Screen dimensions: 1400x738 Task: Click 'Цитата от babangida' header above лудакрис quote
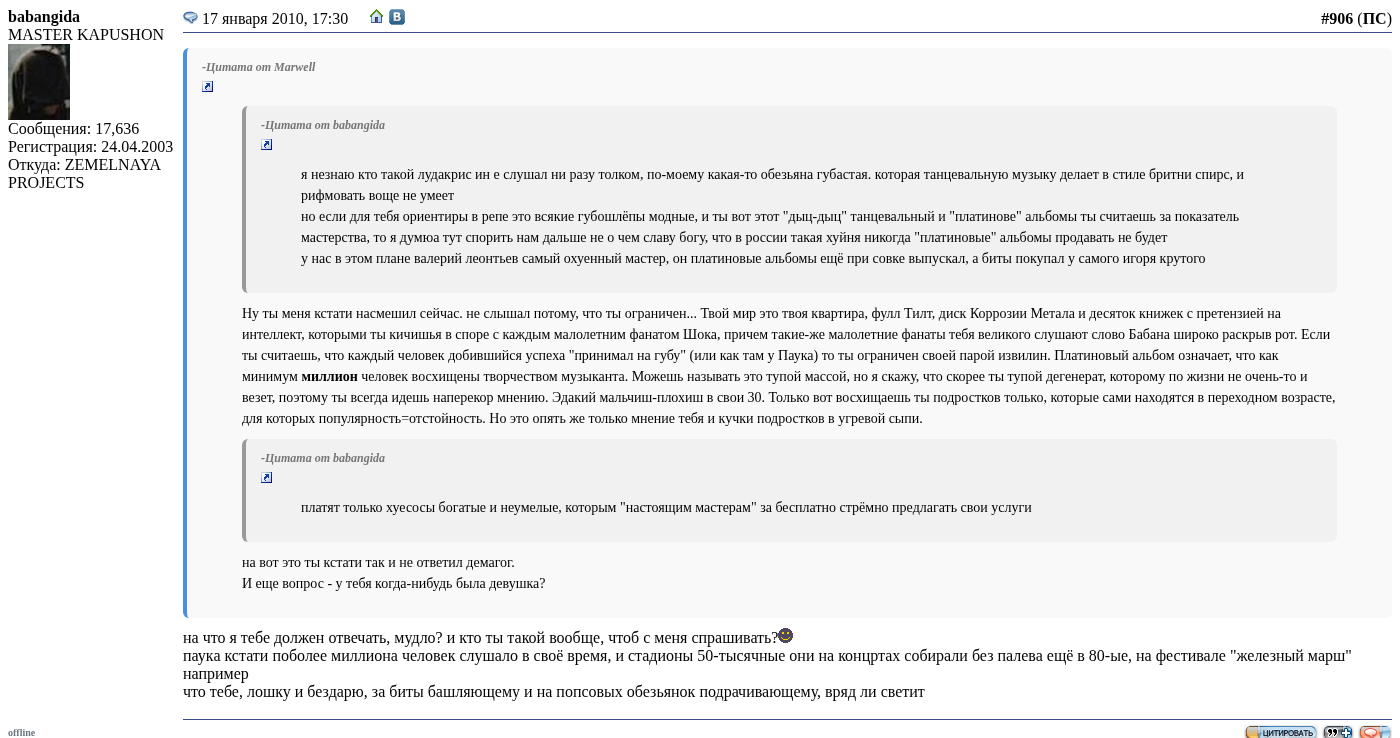pyautogui.click(x=322, y=125)
